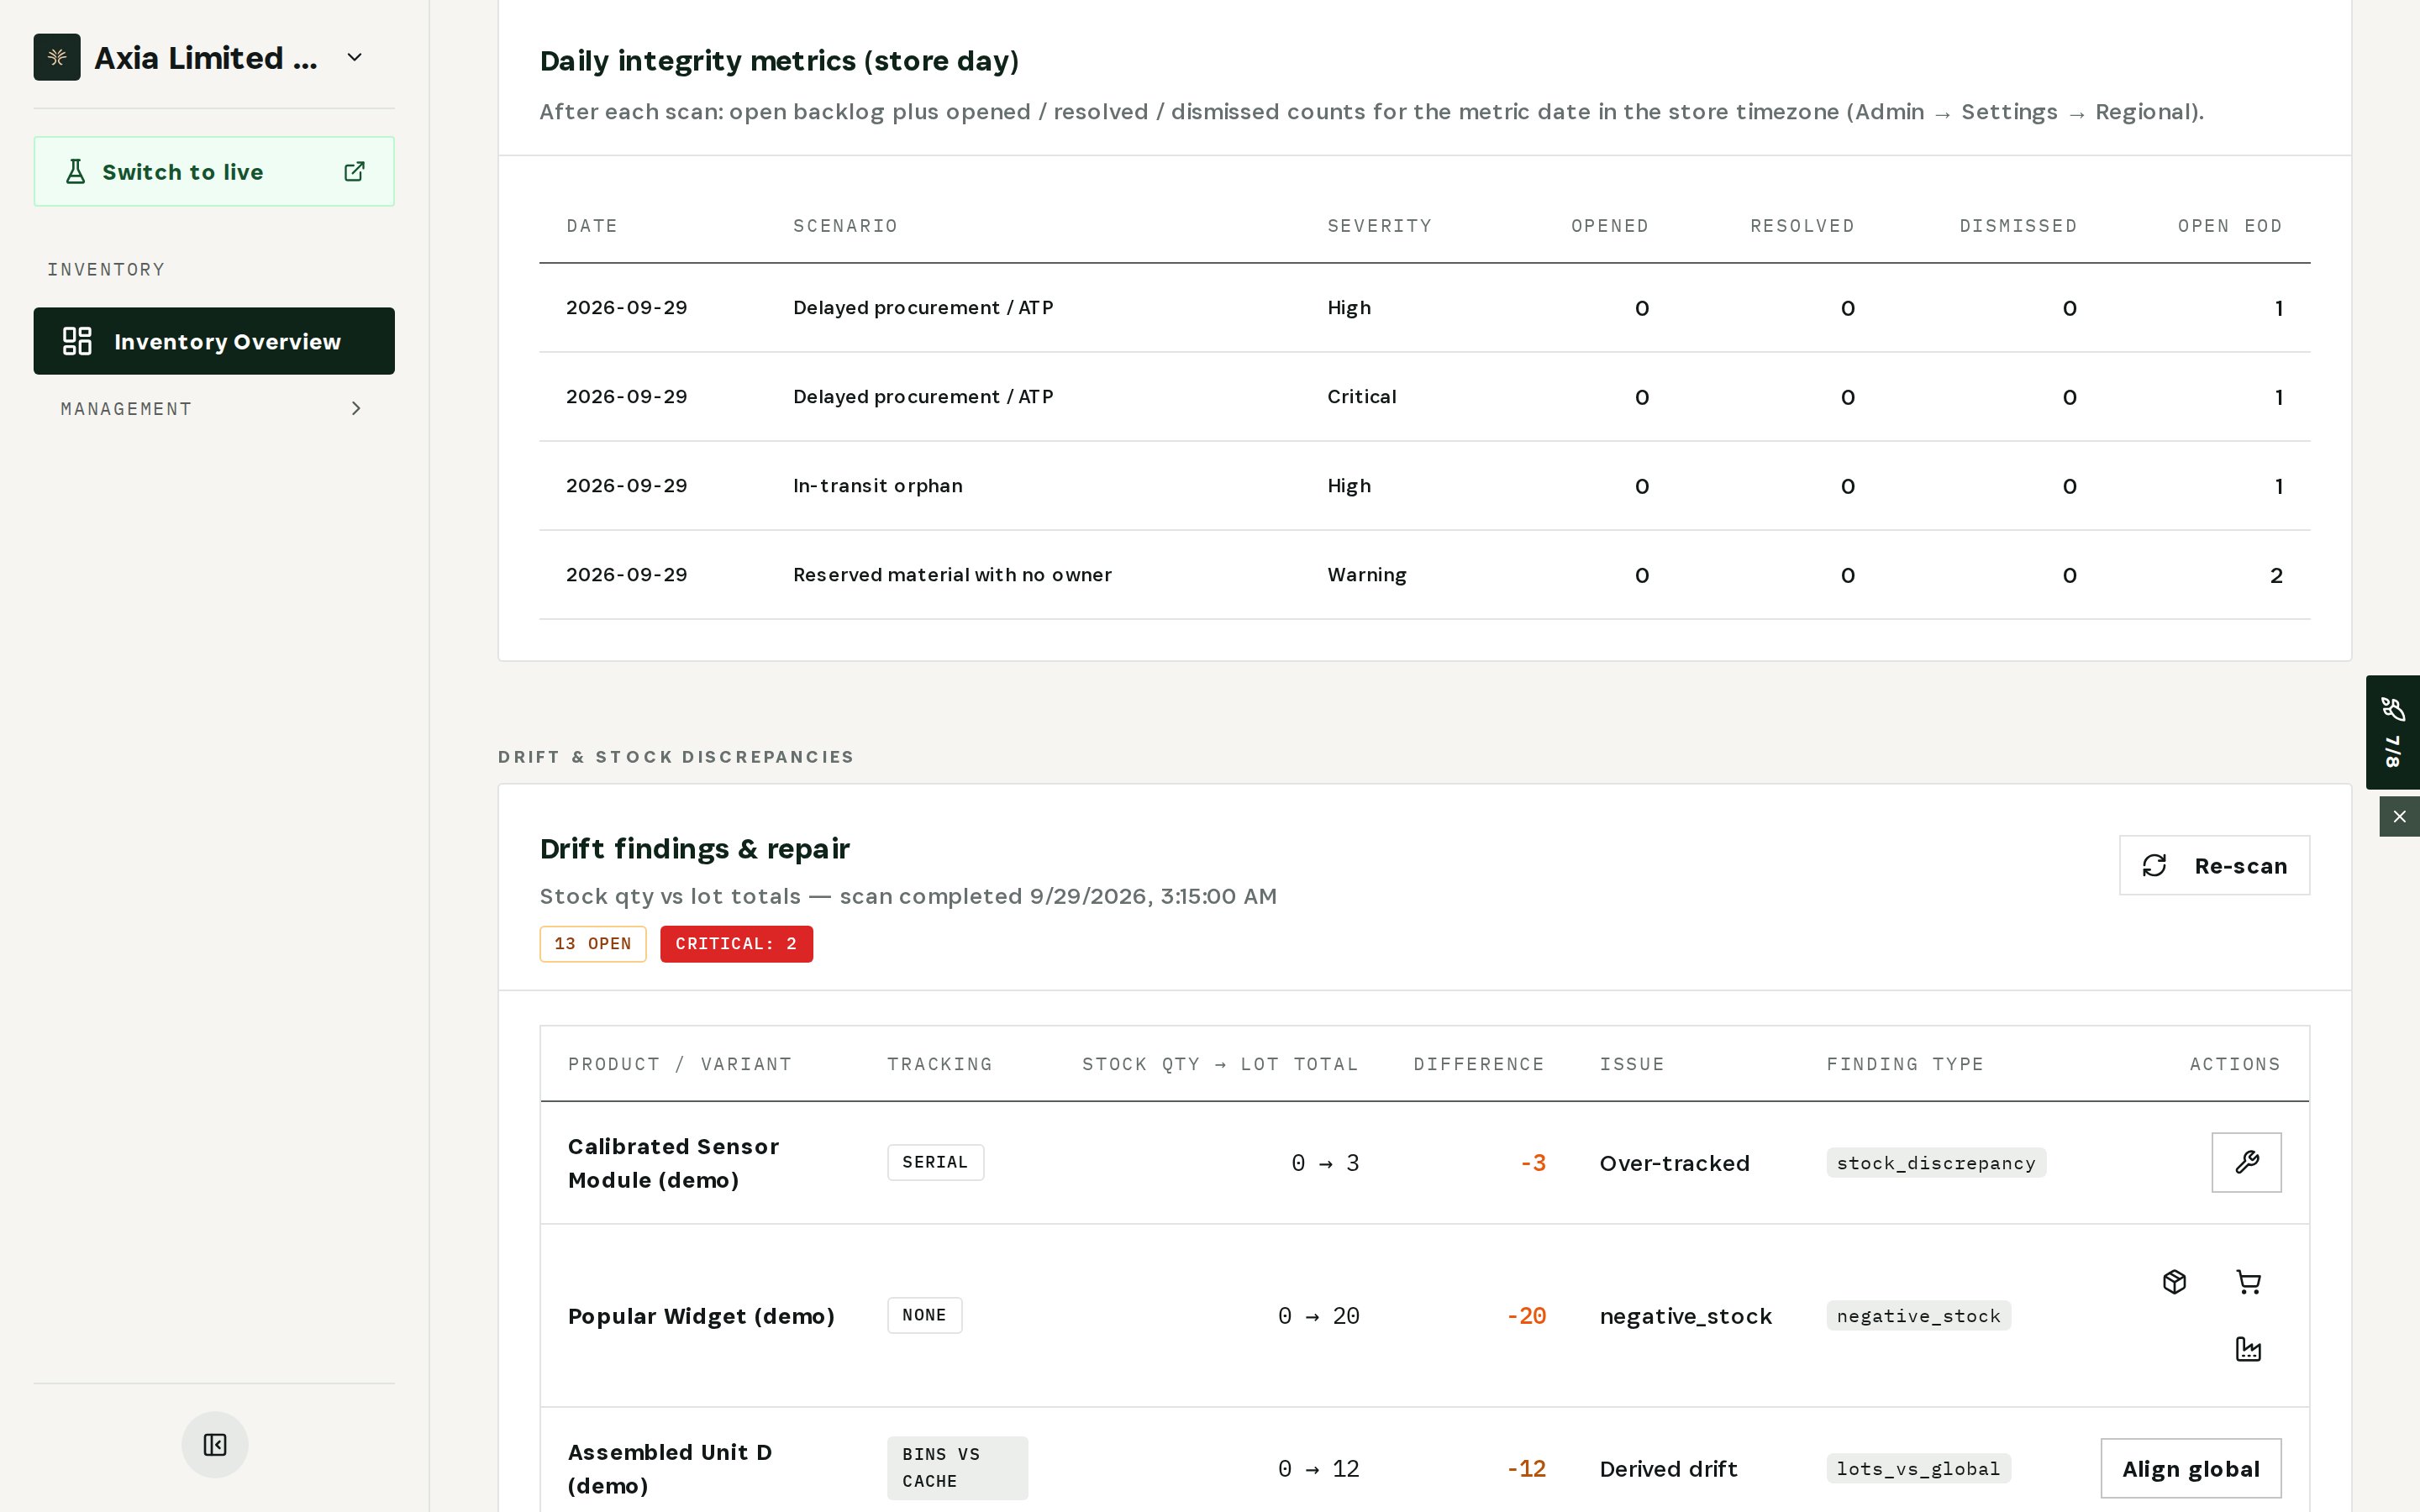This screenshot has width=2420, height=1512.
Task: Click the FINDING TYPE column header
Action: pos(1904,1064)
